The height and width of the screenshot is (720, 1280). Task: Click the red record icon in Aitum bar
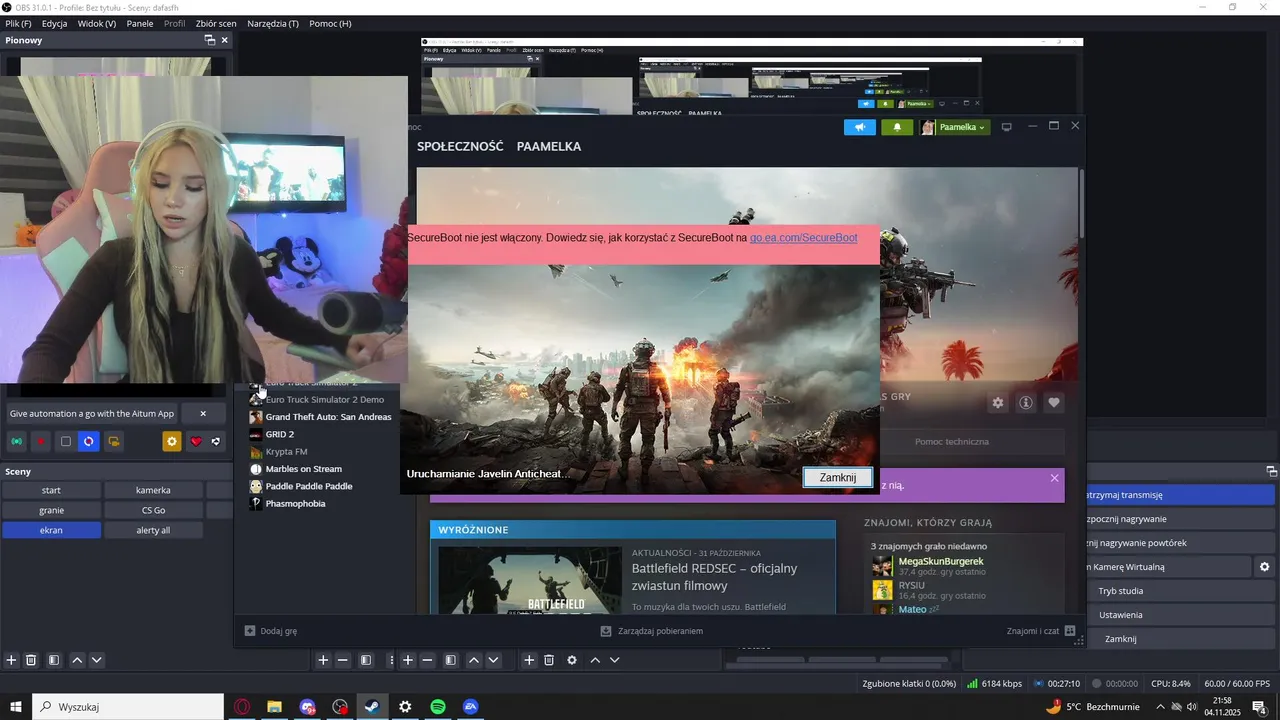[42, 441]
